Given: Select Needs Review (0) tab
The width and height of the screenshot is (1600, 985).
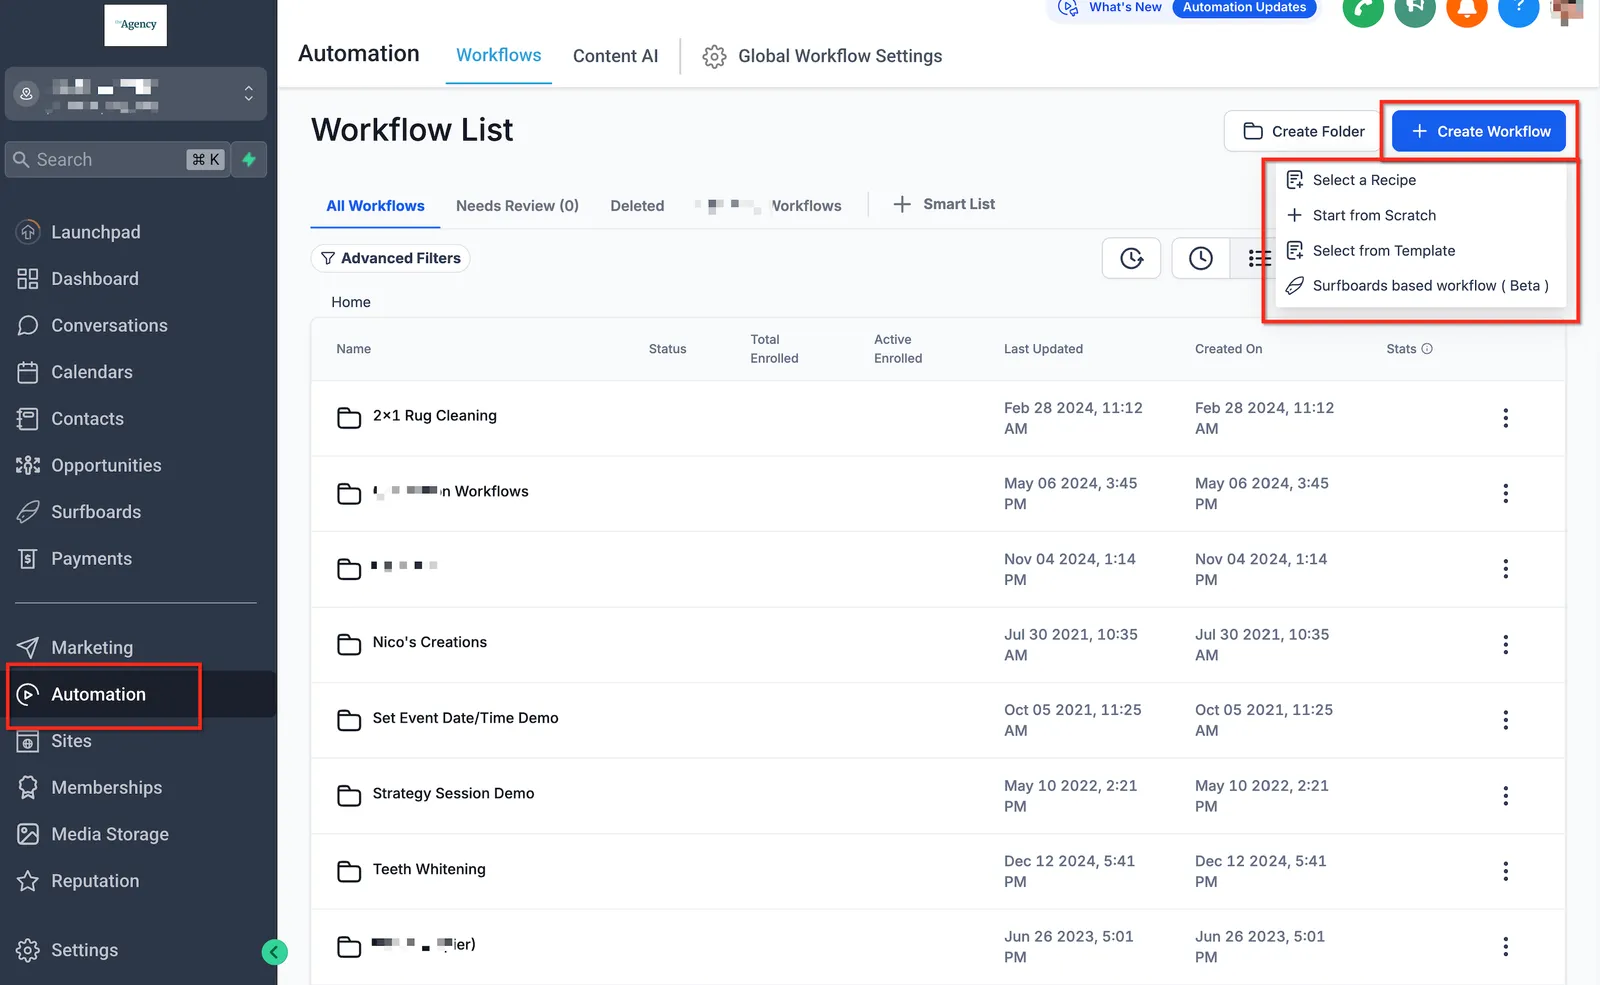Looking at the screenshot, I should tap(517, 206).
